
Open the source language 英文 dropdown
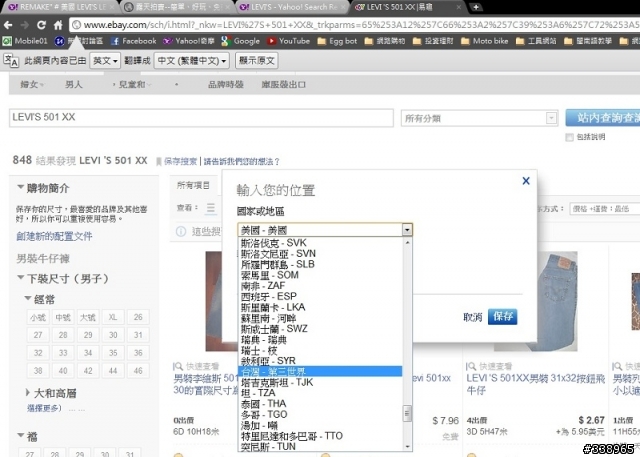click(105, 61)
